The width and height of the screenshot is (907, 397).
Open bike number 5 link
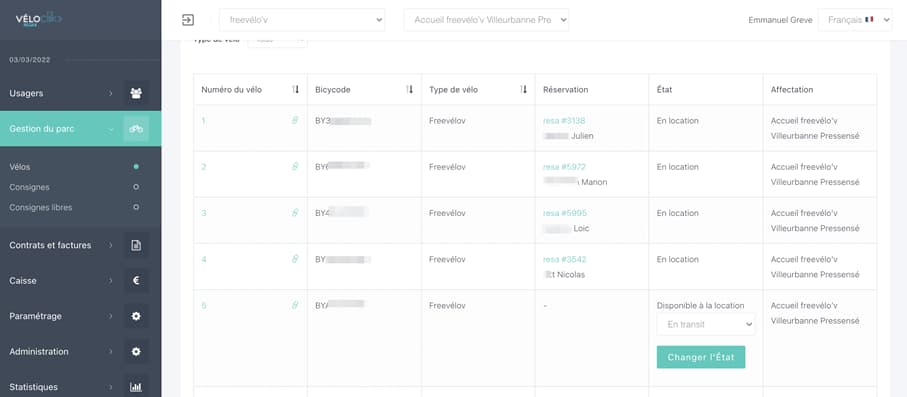(204, 305)
